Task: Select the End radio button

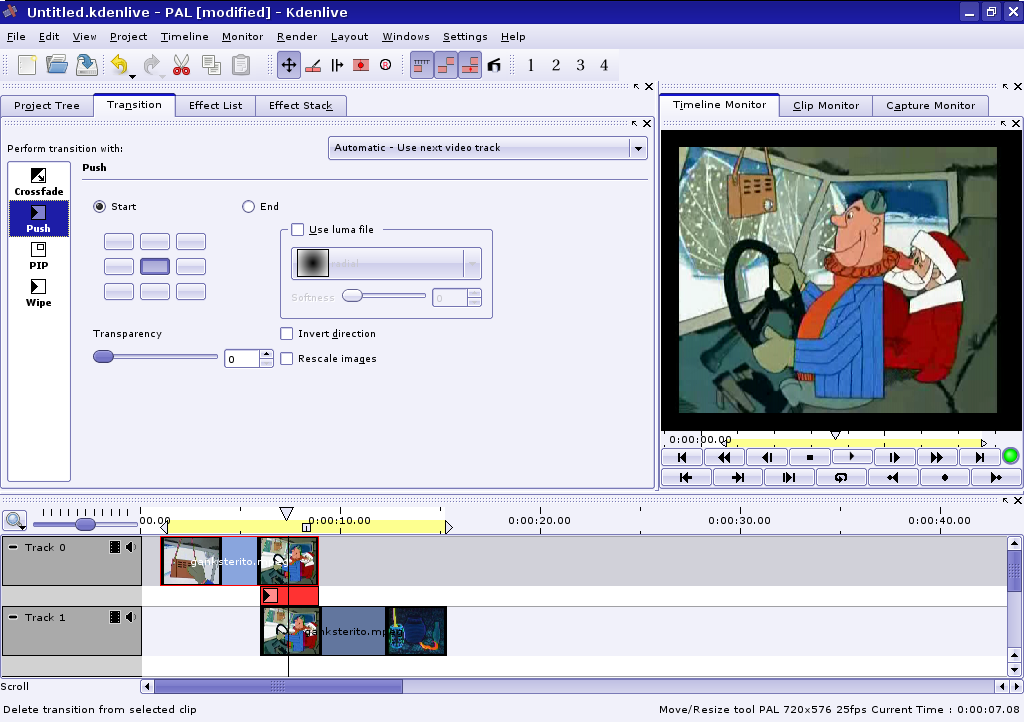Action: [x=249, y=207]
